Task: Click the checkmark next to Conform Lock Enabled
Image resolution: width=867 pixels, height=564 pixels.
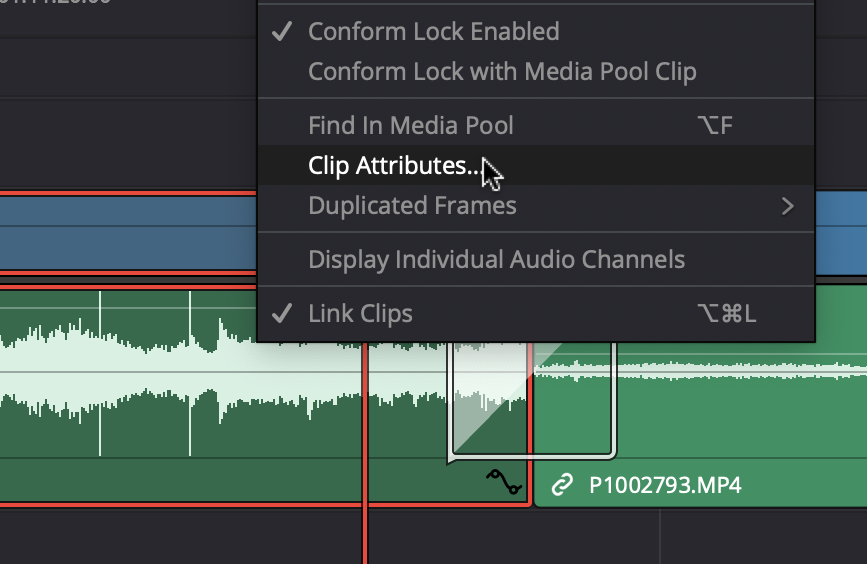Action: coord(282,31)
